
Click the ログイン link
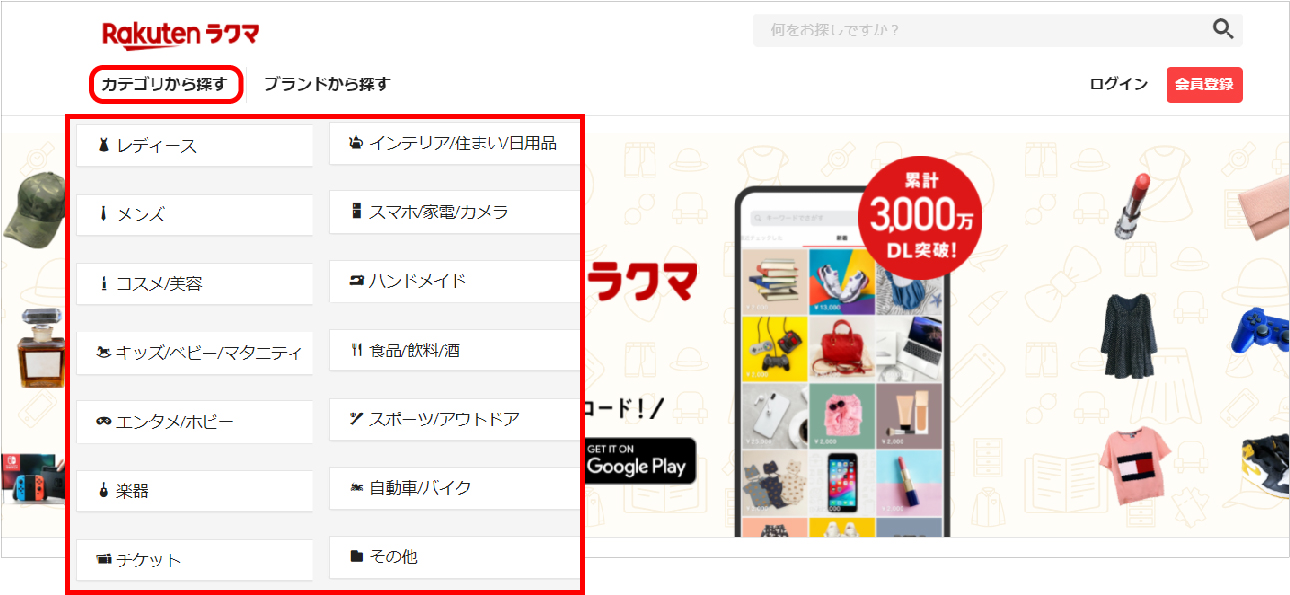pos(1119,84)
